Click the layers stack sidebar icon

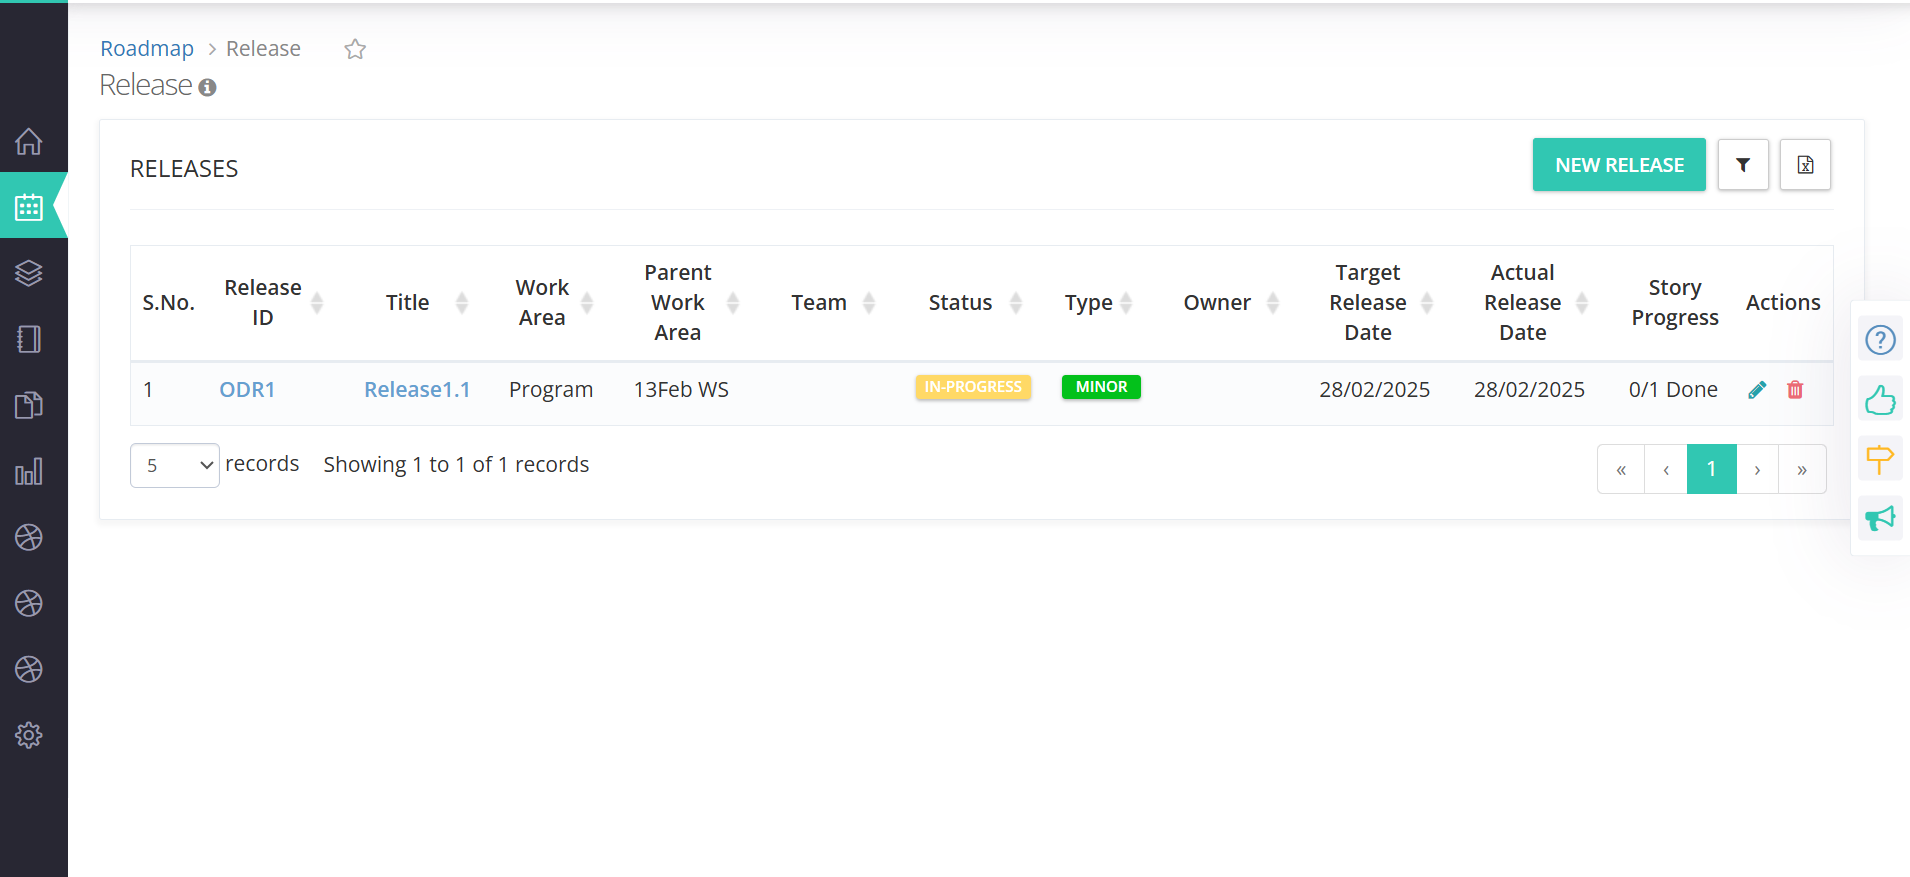(x=29, y=273)
